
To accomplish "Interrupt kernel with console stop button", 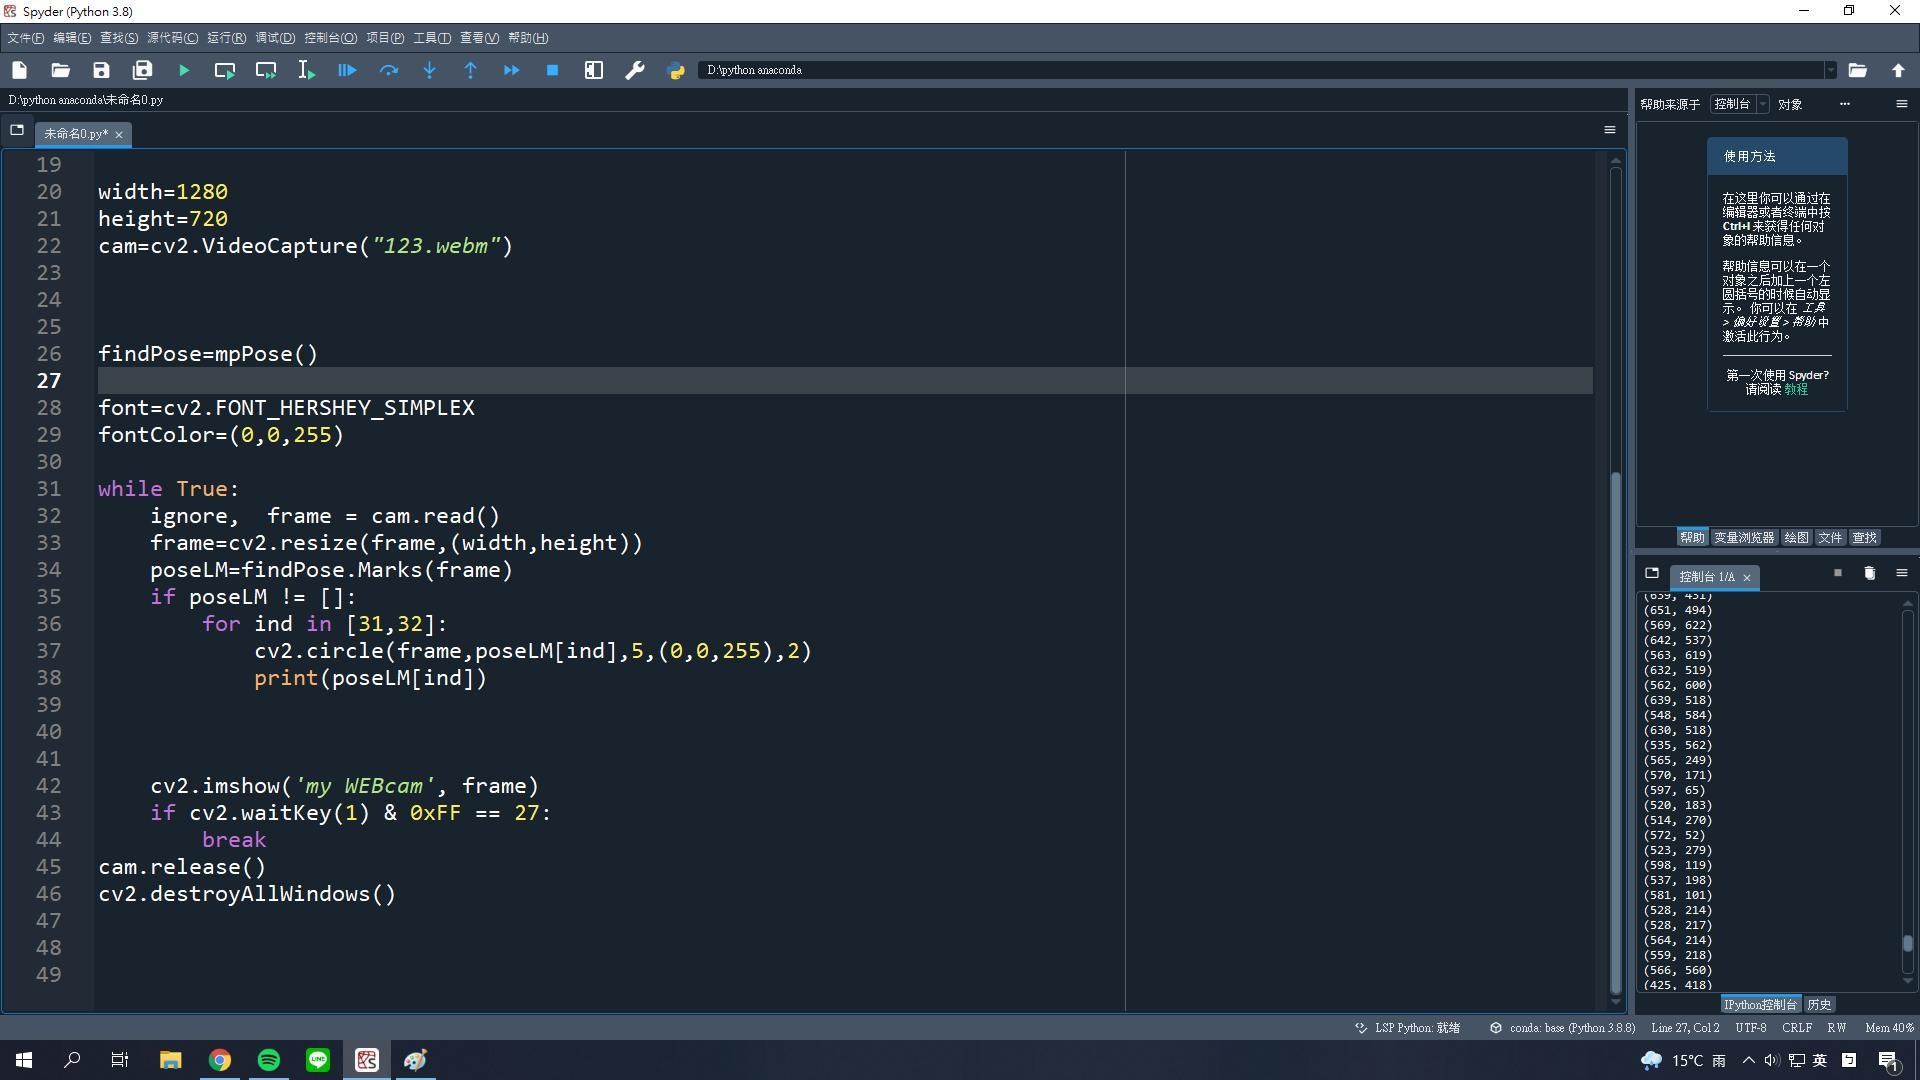I will (x=1838, y=573).
